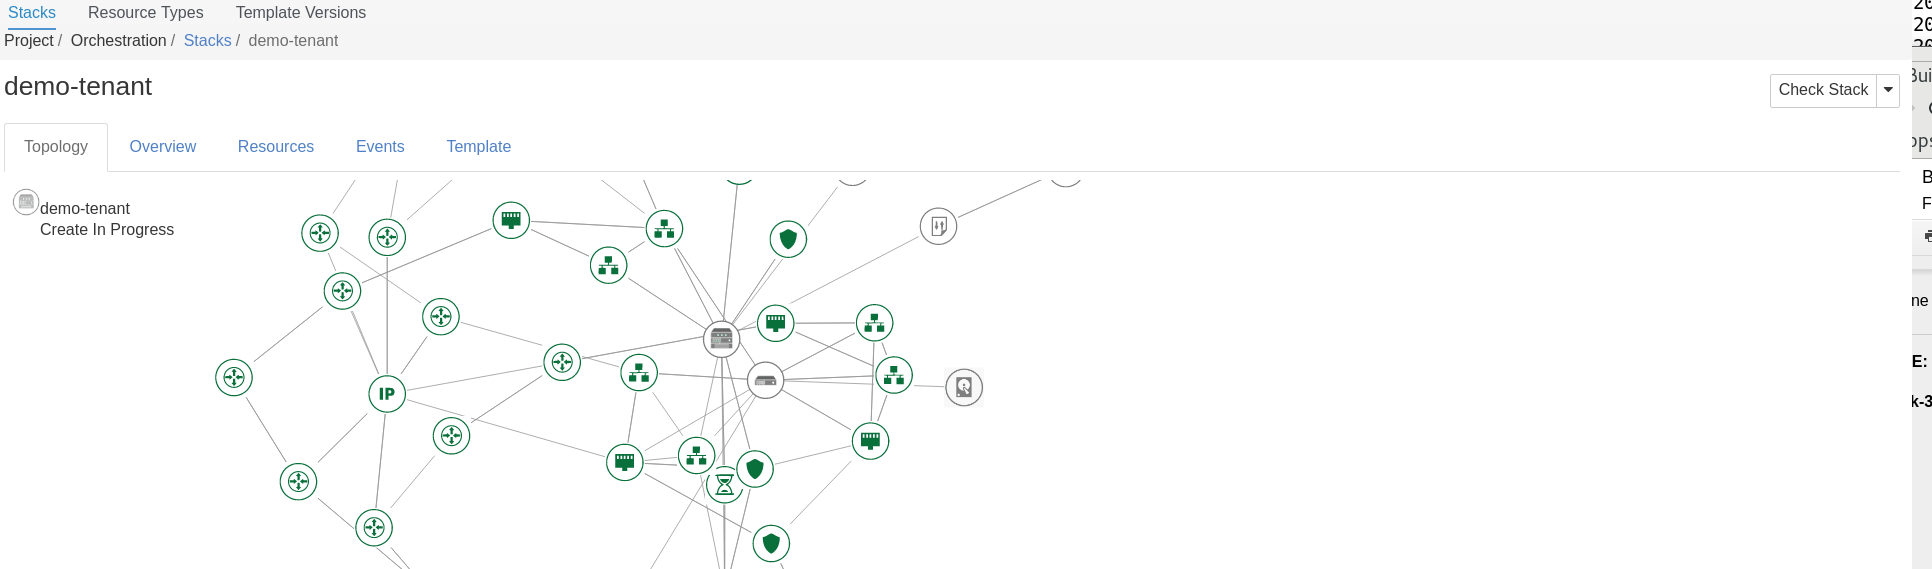Open the Resource Types section
The image size is (1932, 569).
pos(146,12)
